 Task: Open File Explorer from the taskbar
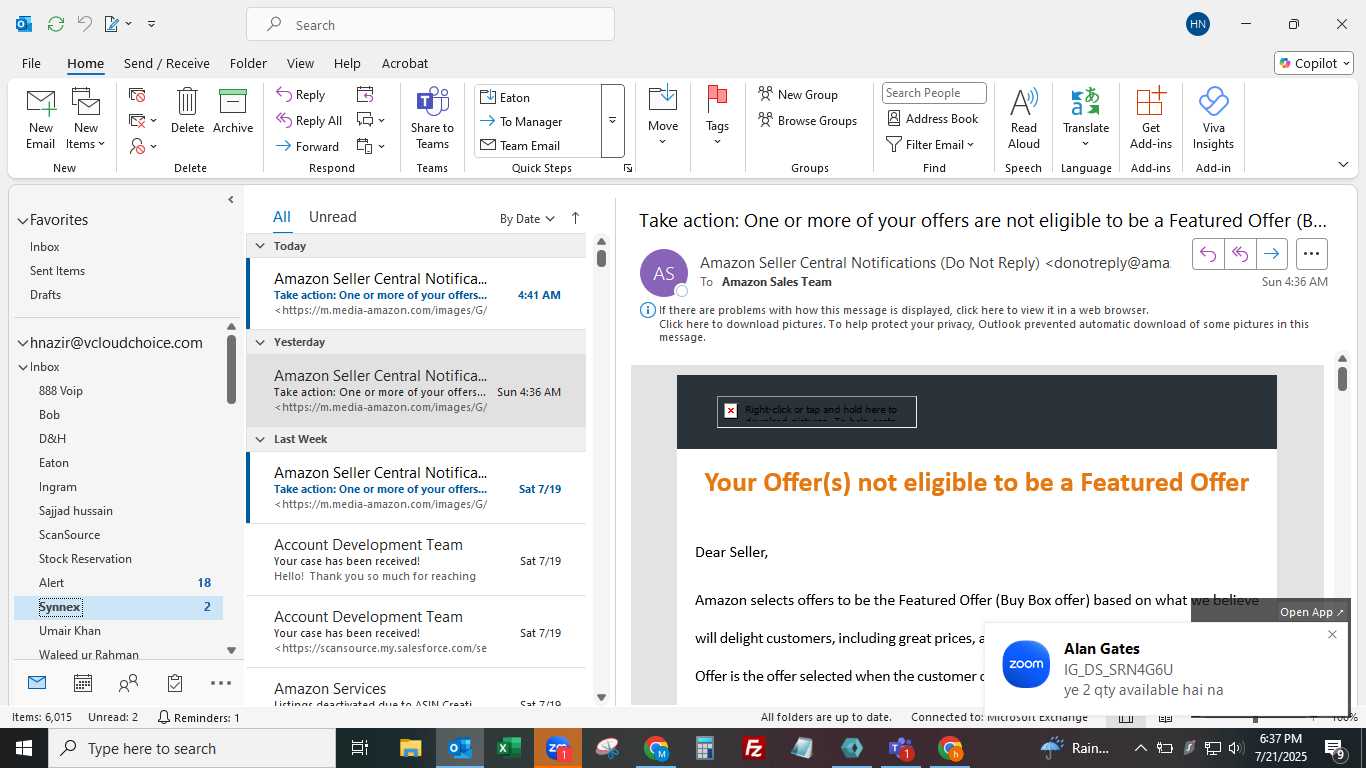pos(411,748)
